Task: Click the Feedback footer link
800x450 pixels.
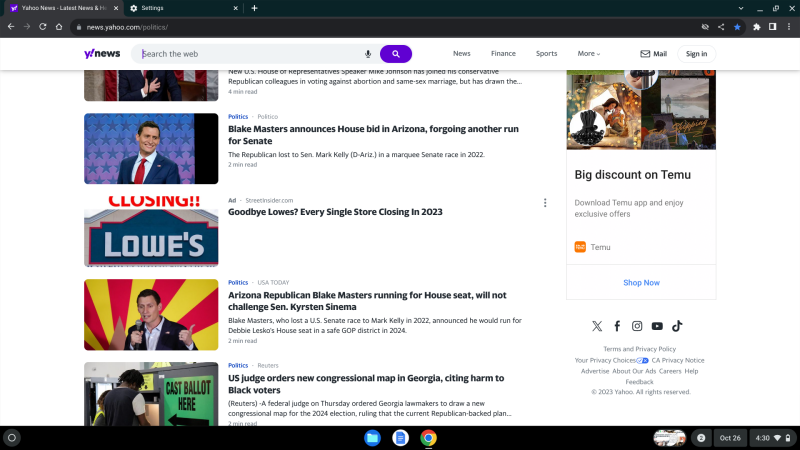Action: (639, 382)
